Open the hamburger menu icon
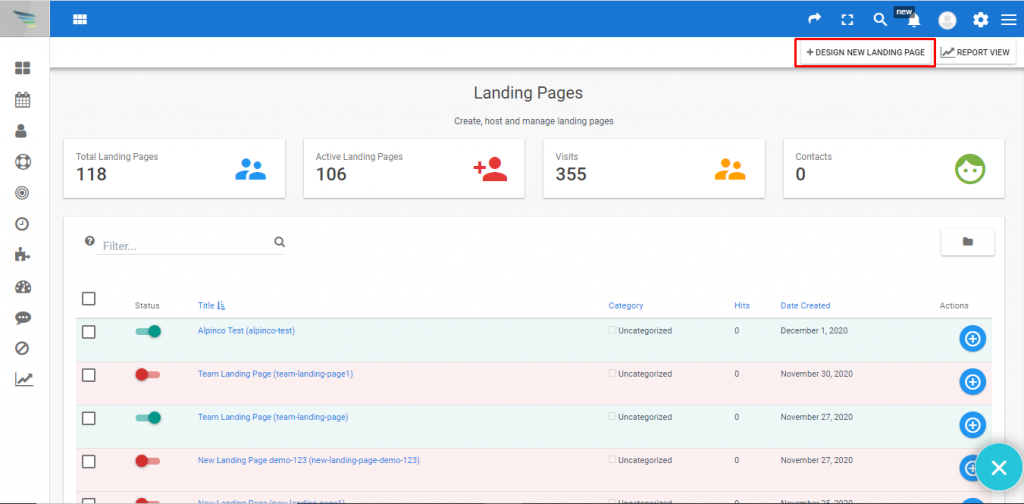 click(x=1008, y=20)
